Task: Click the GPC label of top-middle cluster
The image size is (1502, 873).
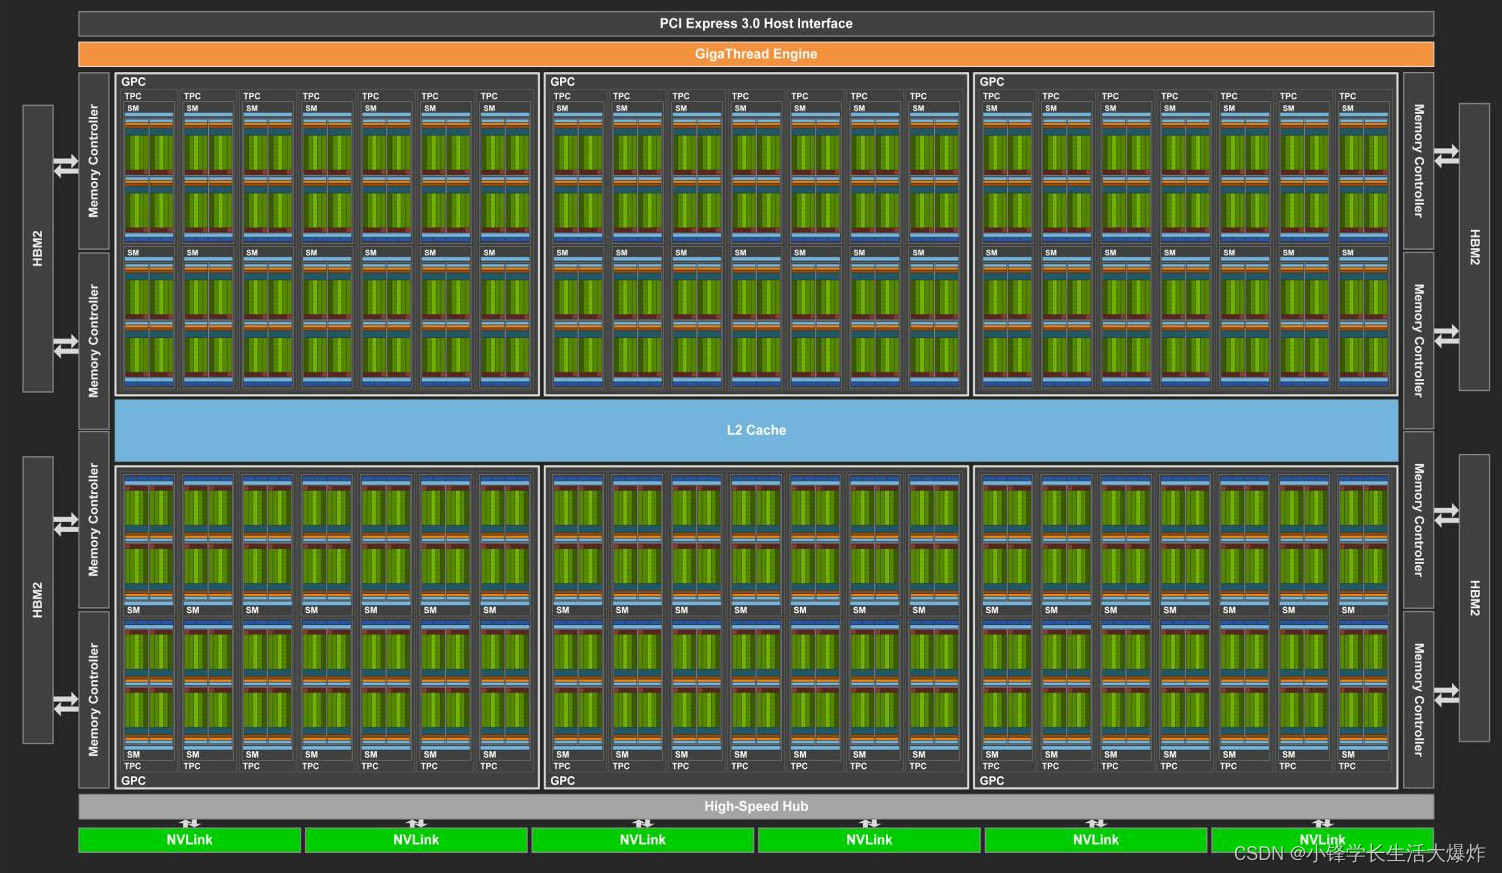Action: (x=563, y=82)
